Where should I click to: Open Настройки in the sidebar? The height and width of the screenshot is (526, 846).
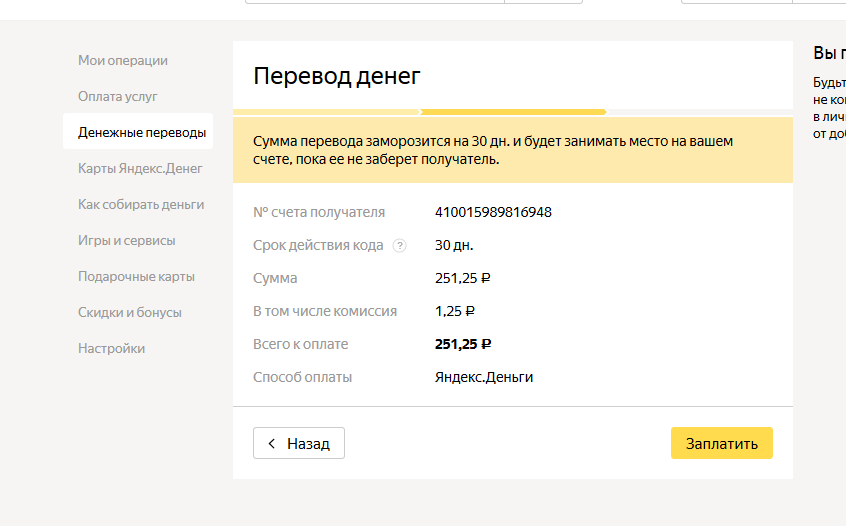click(x=111, y=348)
